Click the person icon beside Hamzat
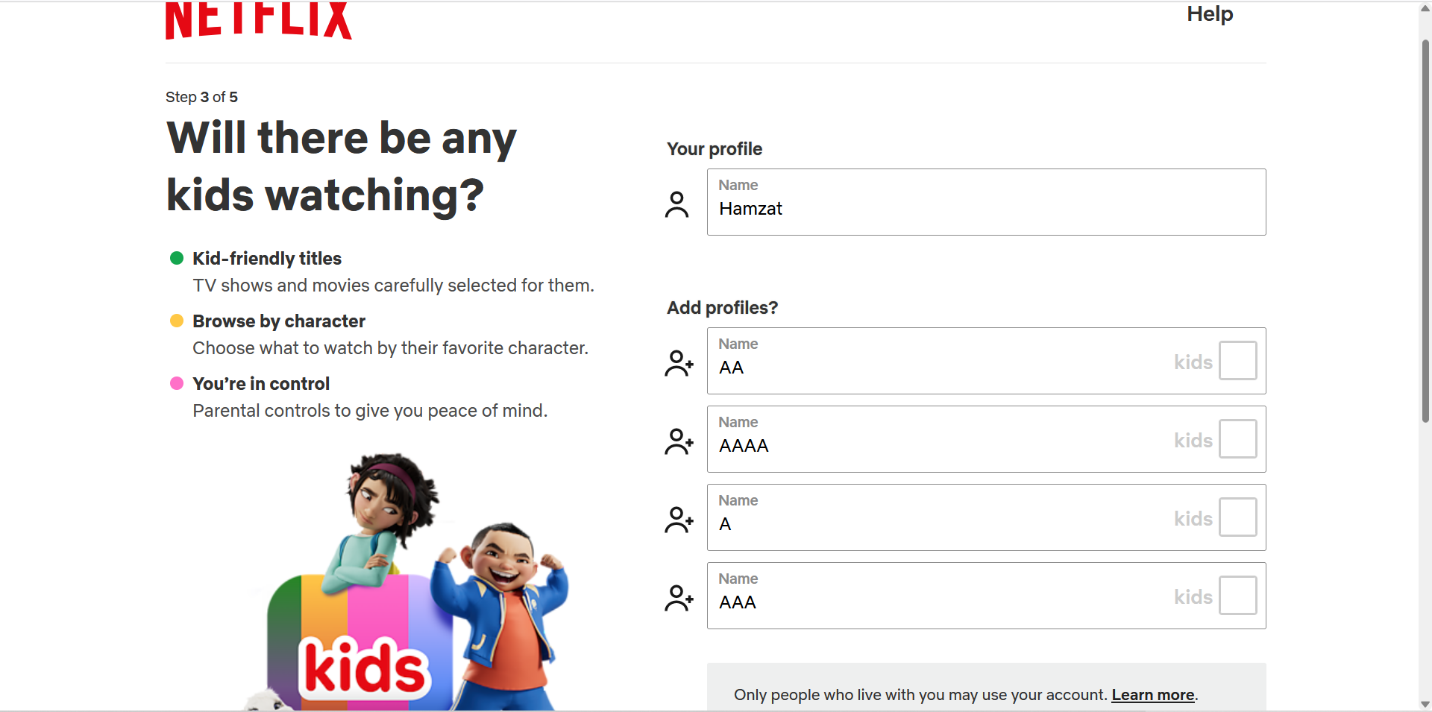 [x=677, y=205]
